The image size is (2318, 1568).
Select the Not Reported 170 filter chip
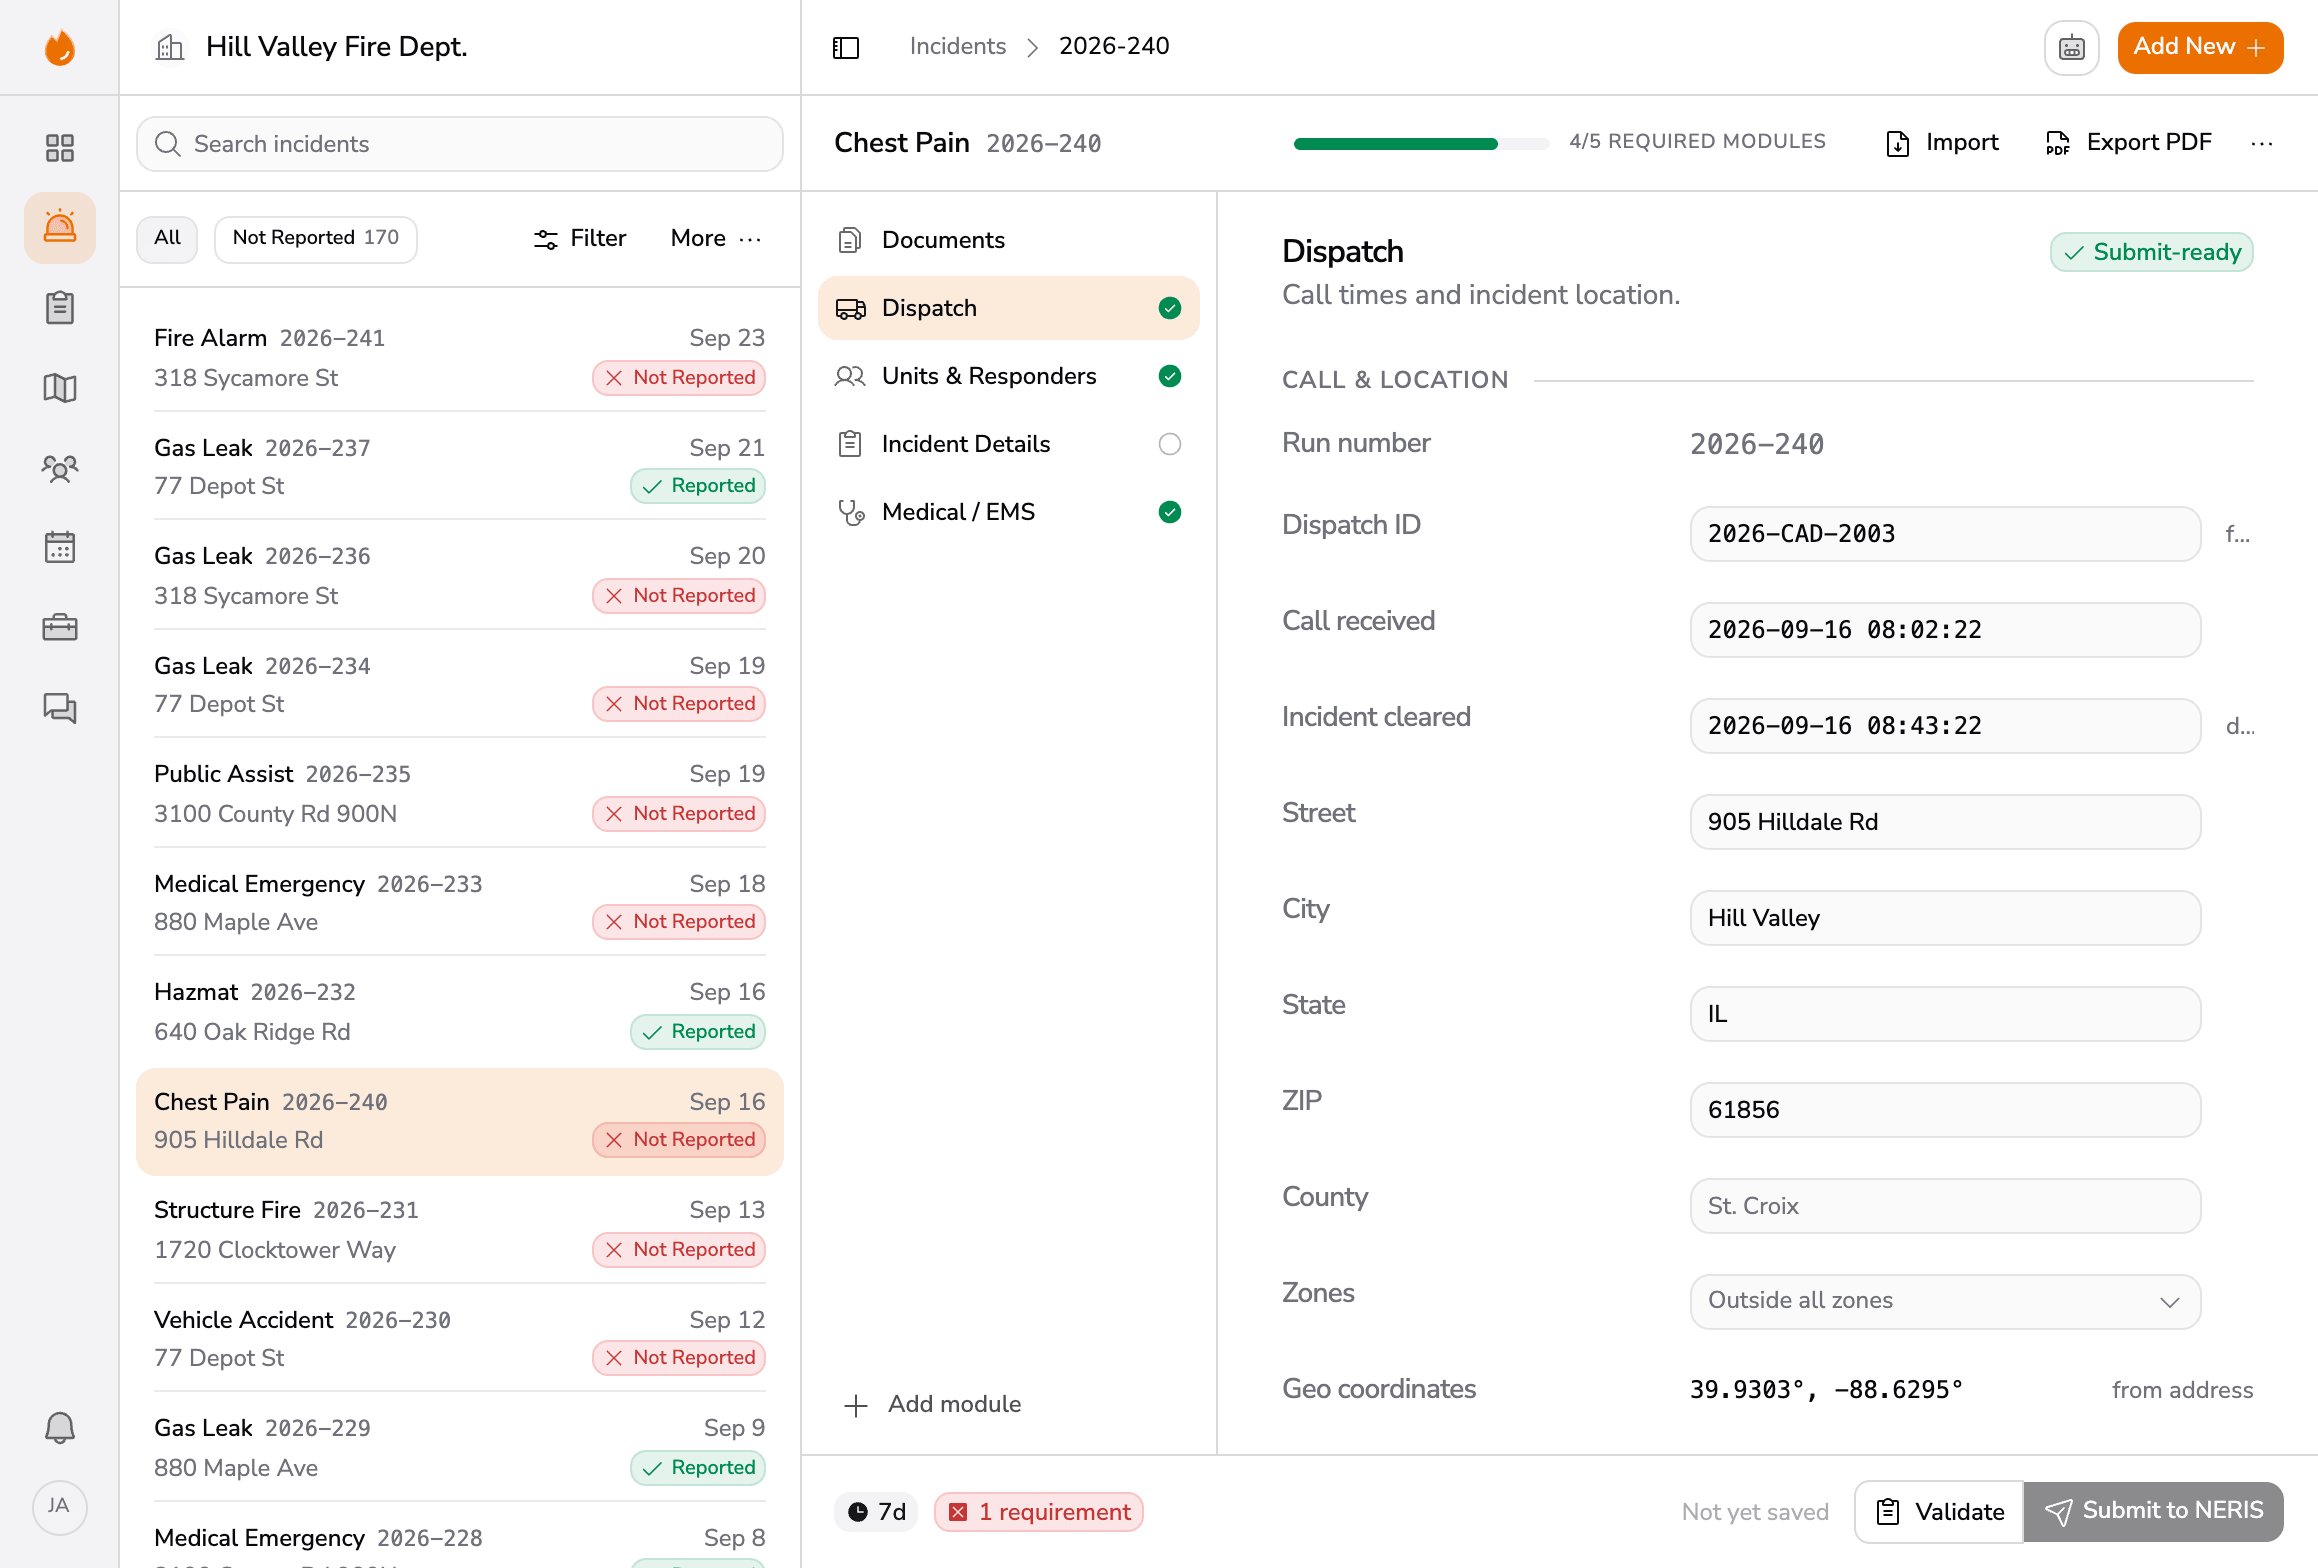[316, 239]
